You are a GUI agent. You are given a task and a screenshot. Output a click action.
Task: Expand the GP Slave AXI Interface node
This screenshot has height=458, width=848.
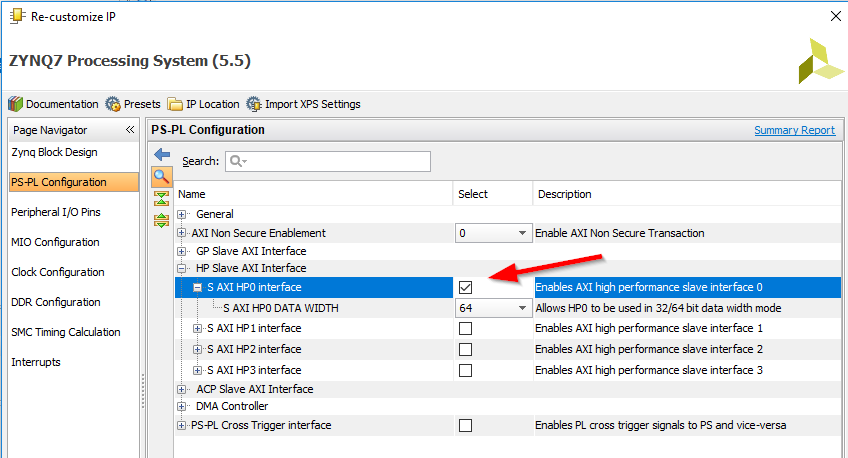point(182,251)
